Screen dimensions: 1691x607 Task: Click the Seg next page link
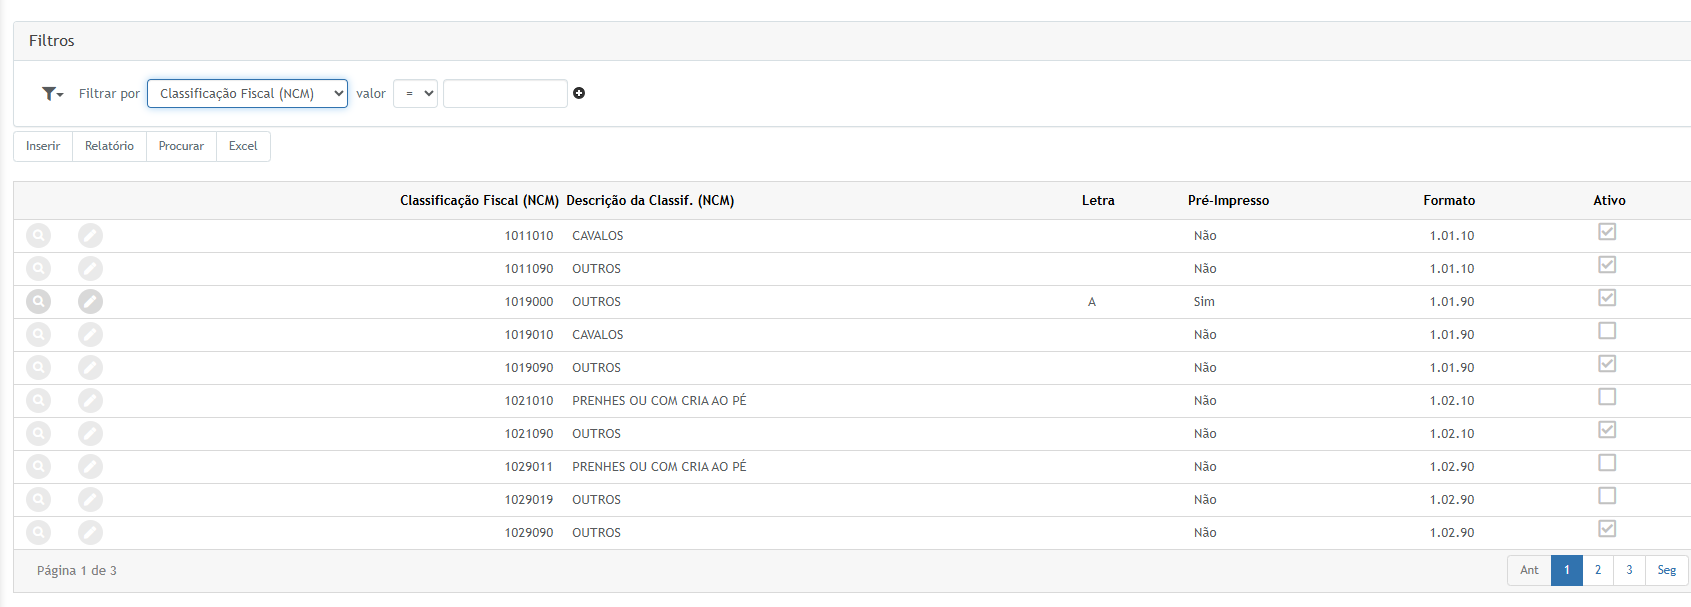pyautogui.click(x=1666, y=570)
